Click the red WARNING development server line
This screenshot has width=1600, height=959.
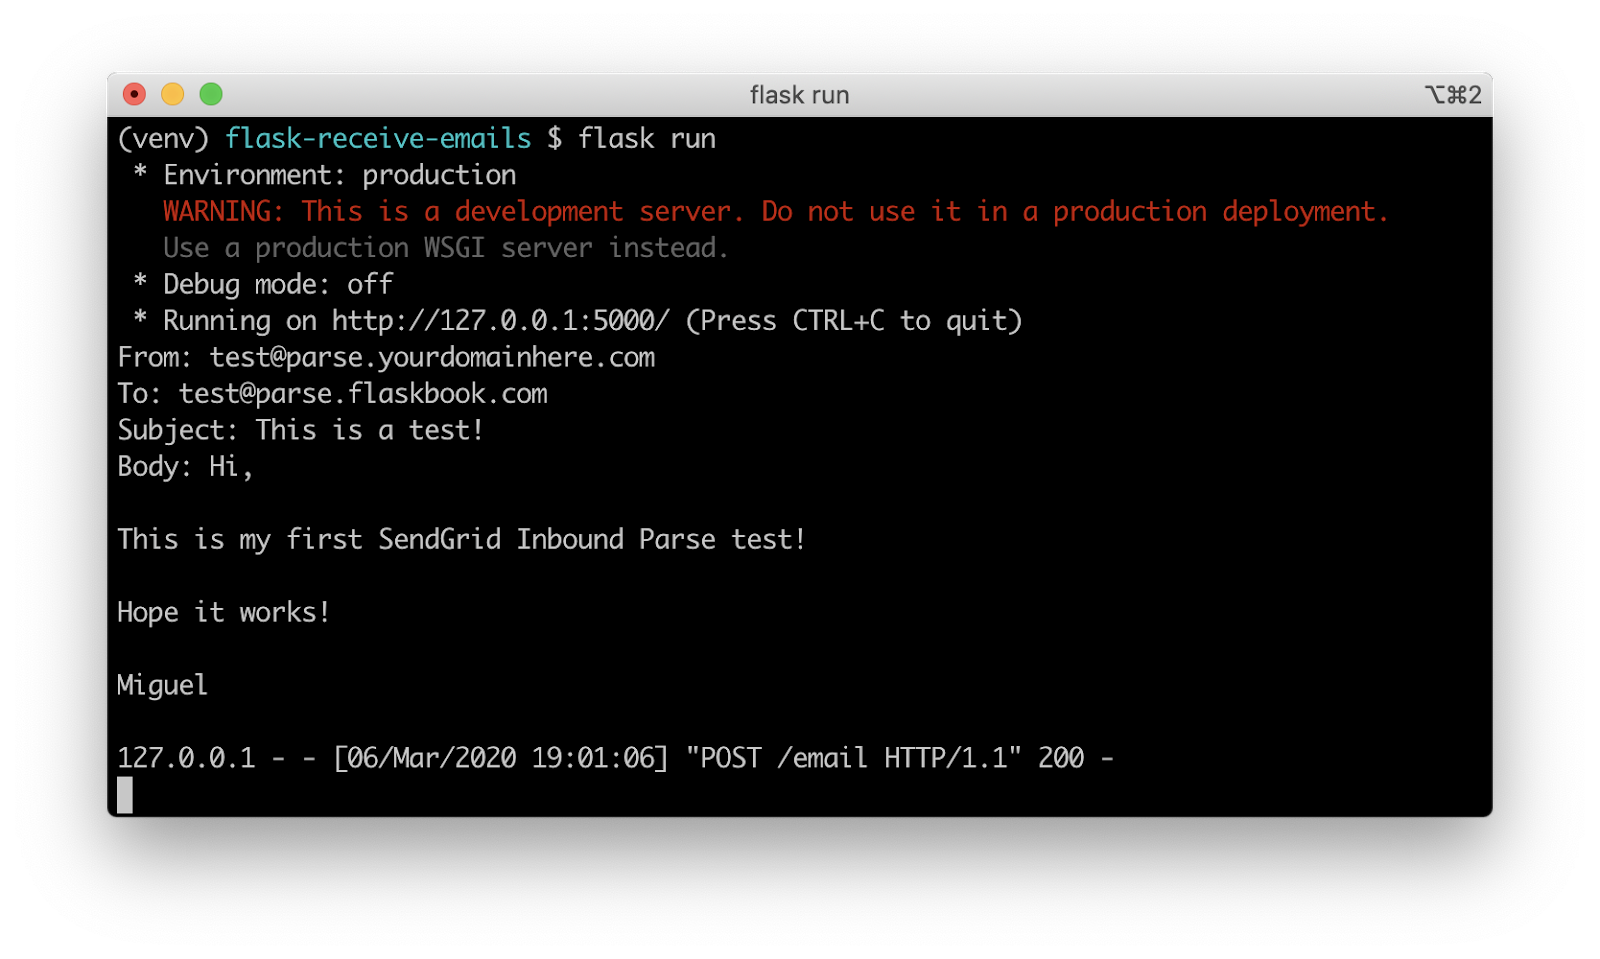point(775,212)
